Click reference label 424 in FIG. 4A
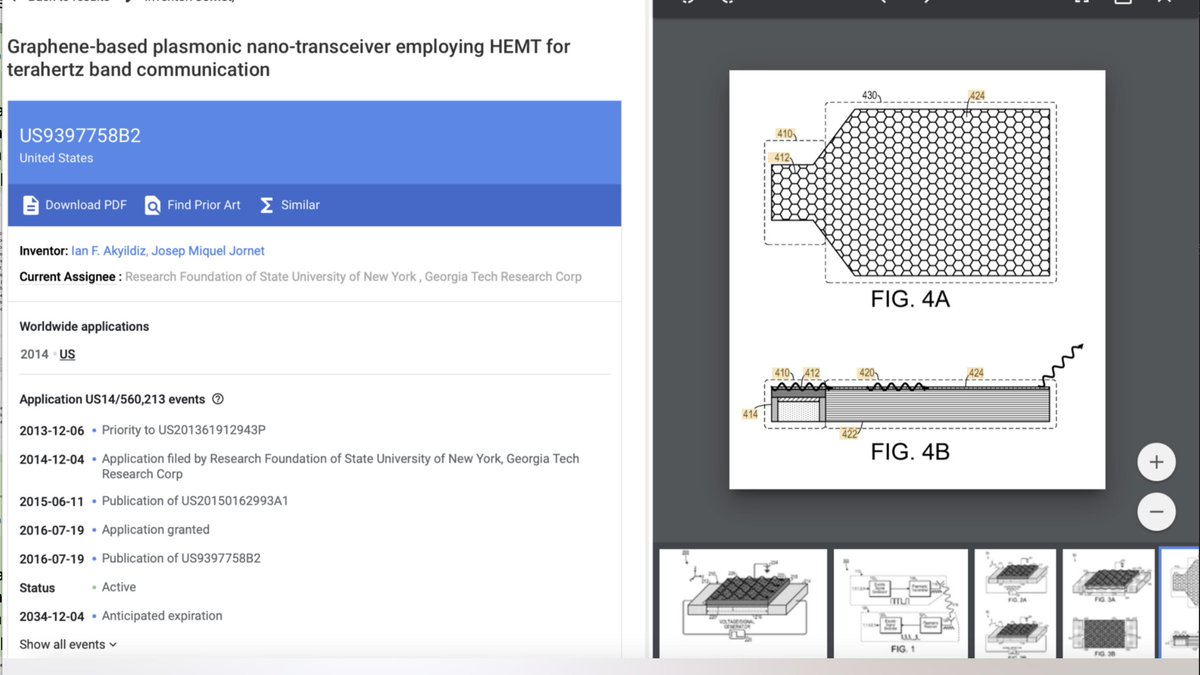The height and width of the screenshot is (675, 1200). [x=977, y=96]
